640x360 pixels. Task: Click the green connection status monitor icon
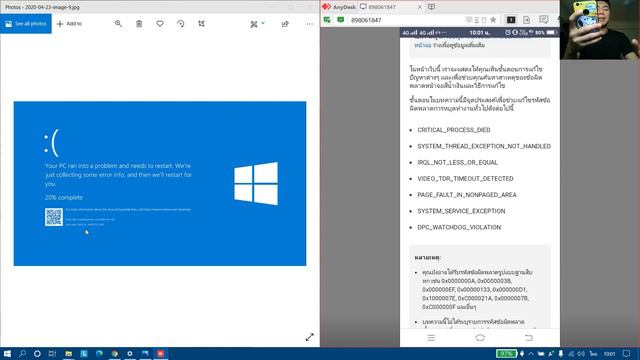click(x=327, y=20)
